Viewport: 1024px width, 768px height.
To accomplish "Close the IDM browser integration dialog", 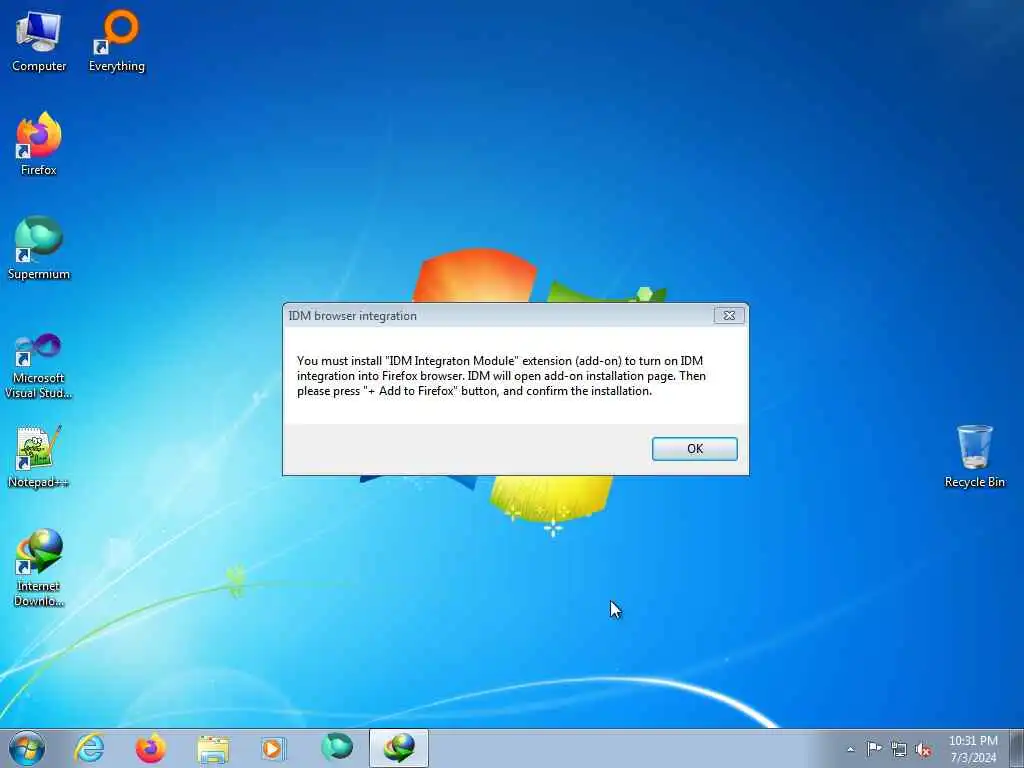I will pyautogui.click(x=729, y=315).
